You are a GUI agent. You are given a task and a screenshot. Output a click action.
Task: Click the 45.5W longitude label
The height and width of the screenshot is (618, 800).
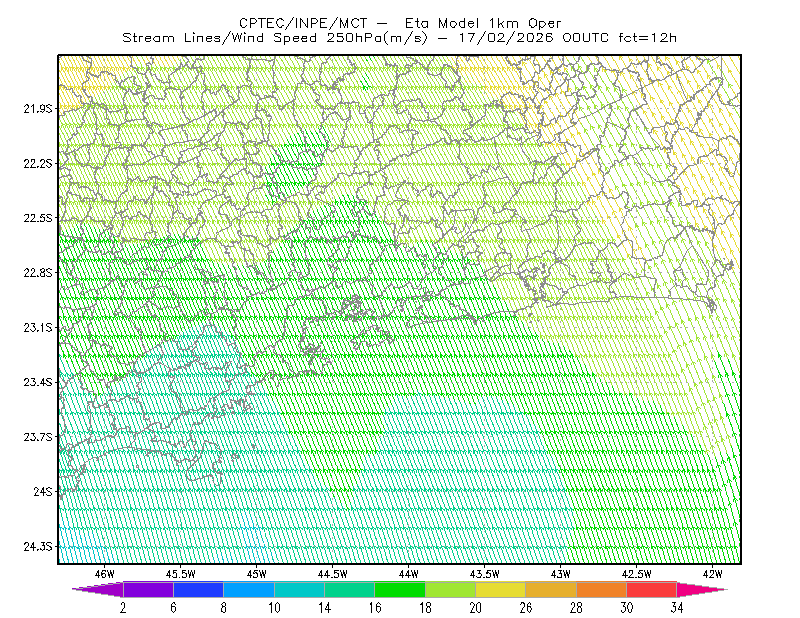[x=181, y=574]
